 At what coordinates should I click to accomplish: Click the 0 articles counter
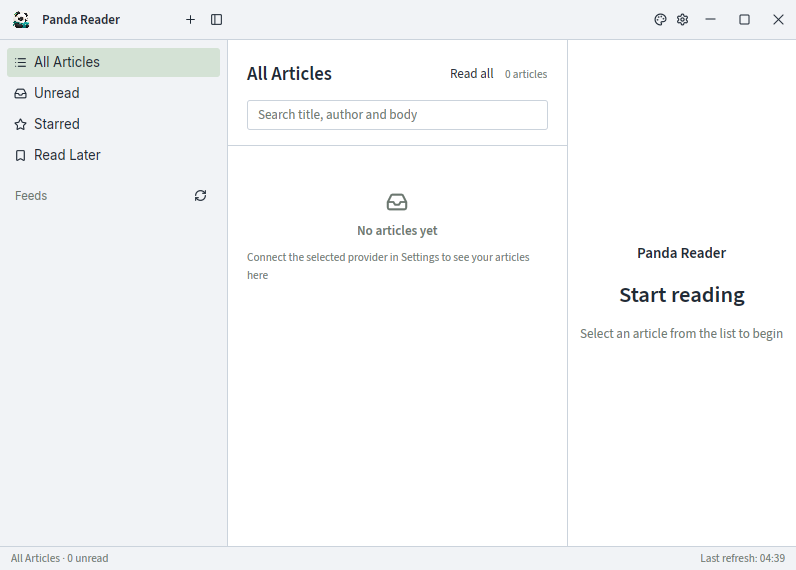(526, 74)
